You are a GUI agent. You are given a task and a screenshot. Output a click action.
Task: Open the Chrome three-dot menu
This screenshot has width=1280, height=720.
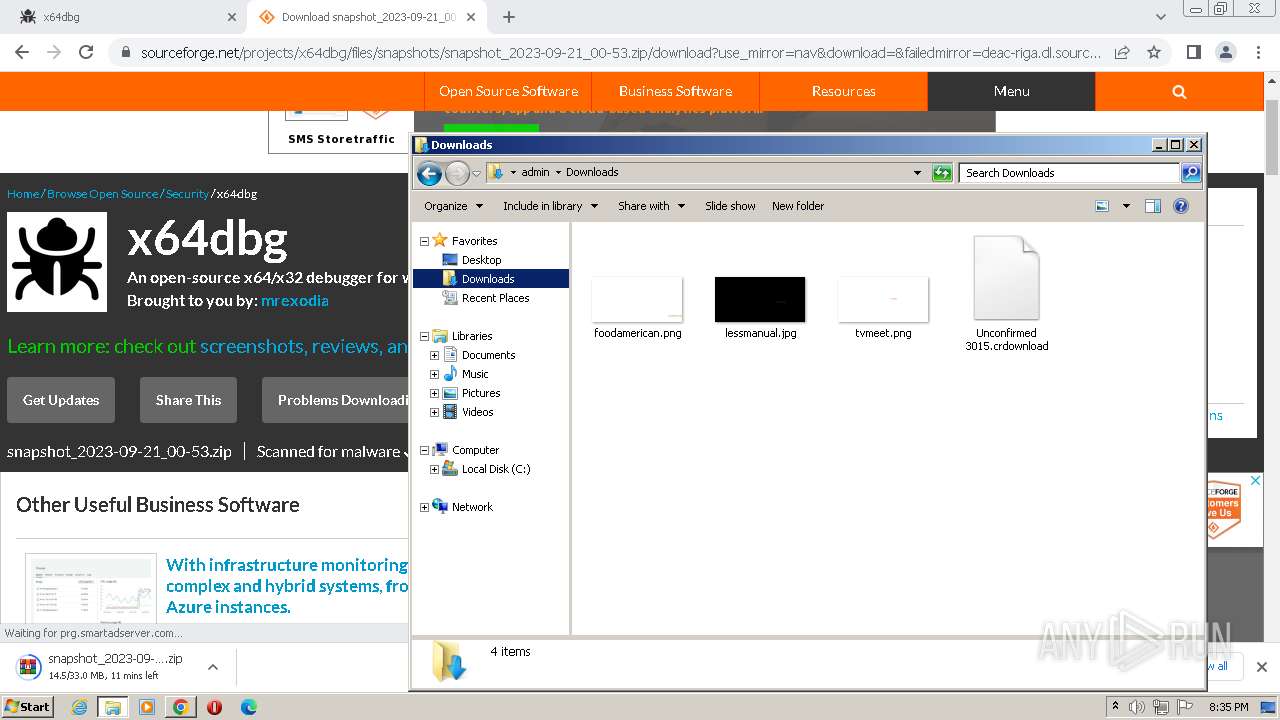[x=1257, y=52]
